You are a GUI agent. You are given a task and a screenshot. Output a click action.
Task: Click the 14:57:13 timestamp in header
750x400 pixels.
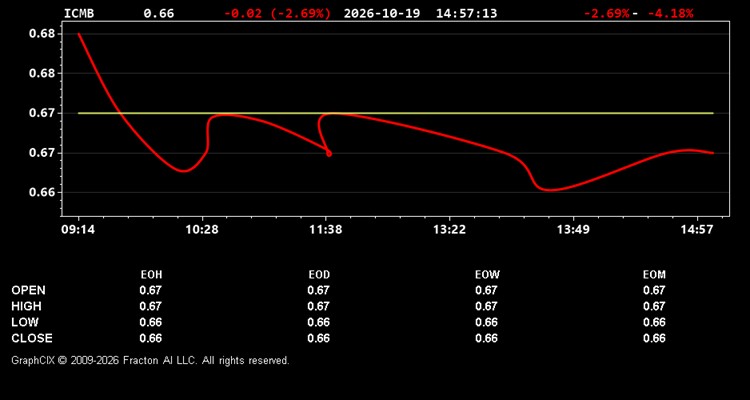pyautogui.click(x=466, y=13)
